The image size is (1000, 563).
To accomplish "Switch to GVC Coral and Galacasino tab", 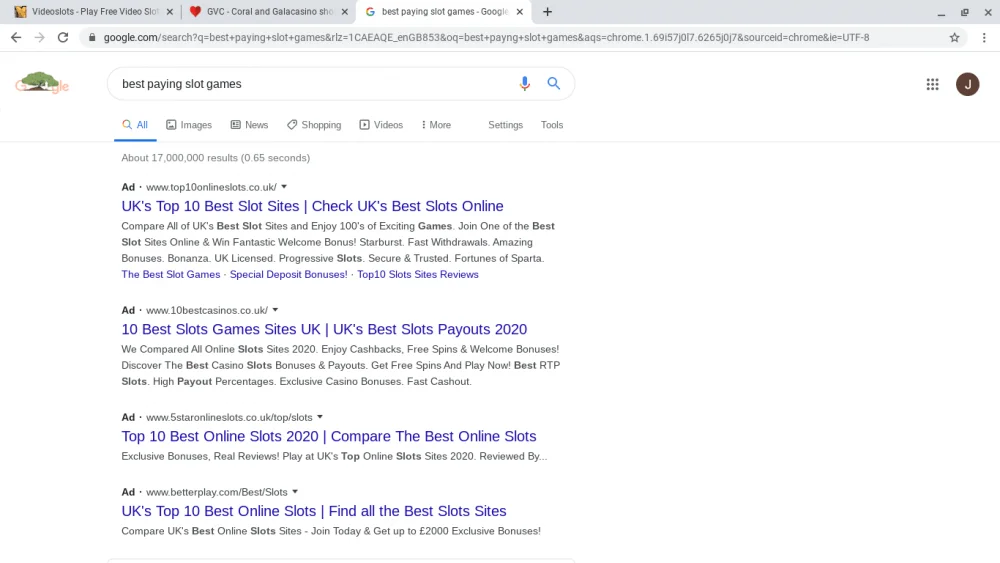I will coord(268,11).
